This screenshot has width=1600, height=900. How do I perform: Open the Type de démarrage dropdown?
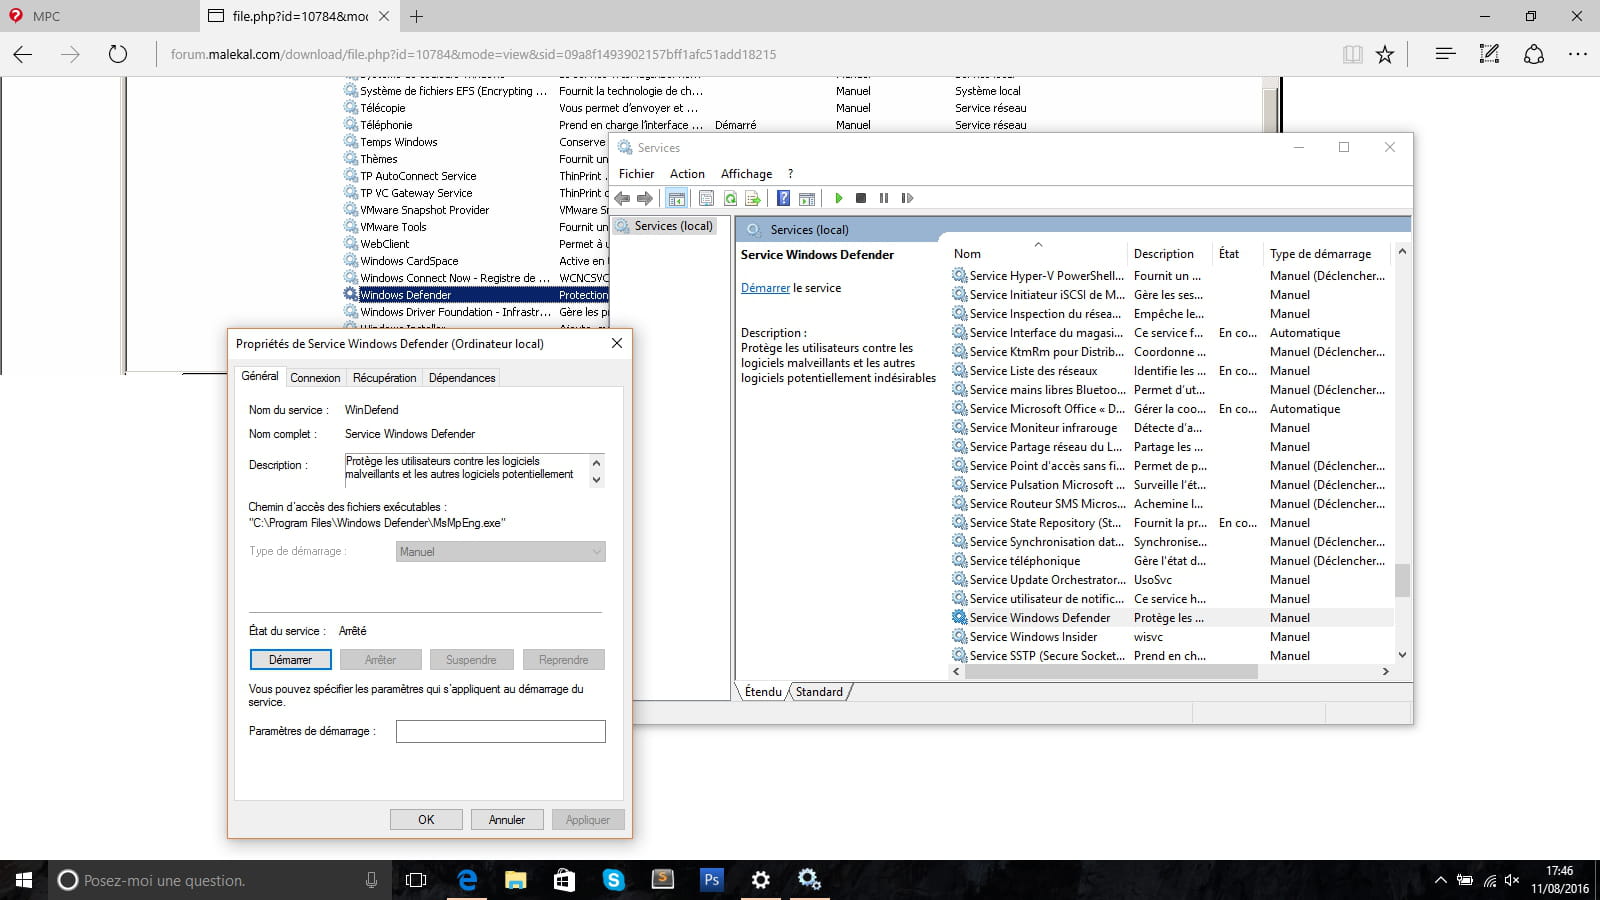[x=500, y=552]
